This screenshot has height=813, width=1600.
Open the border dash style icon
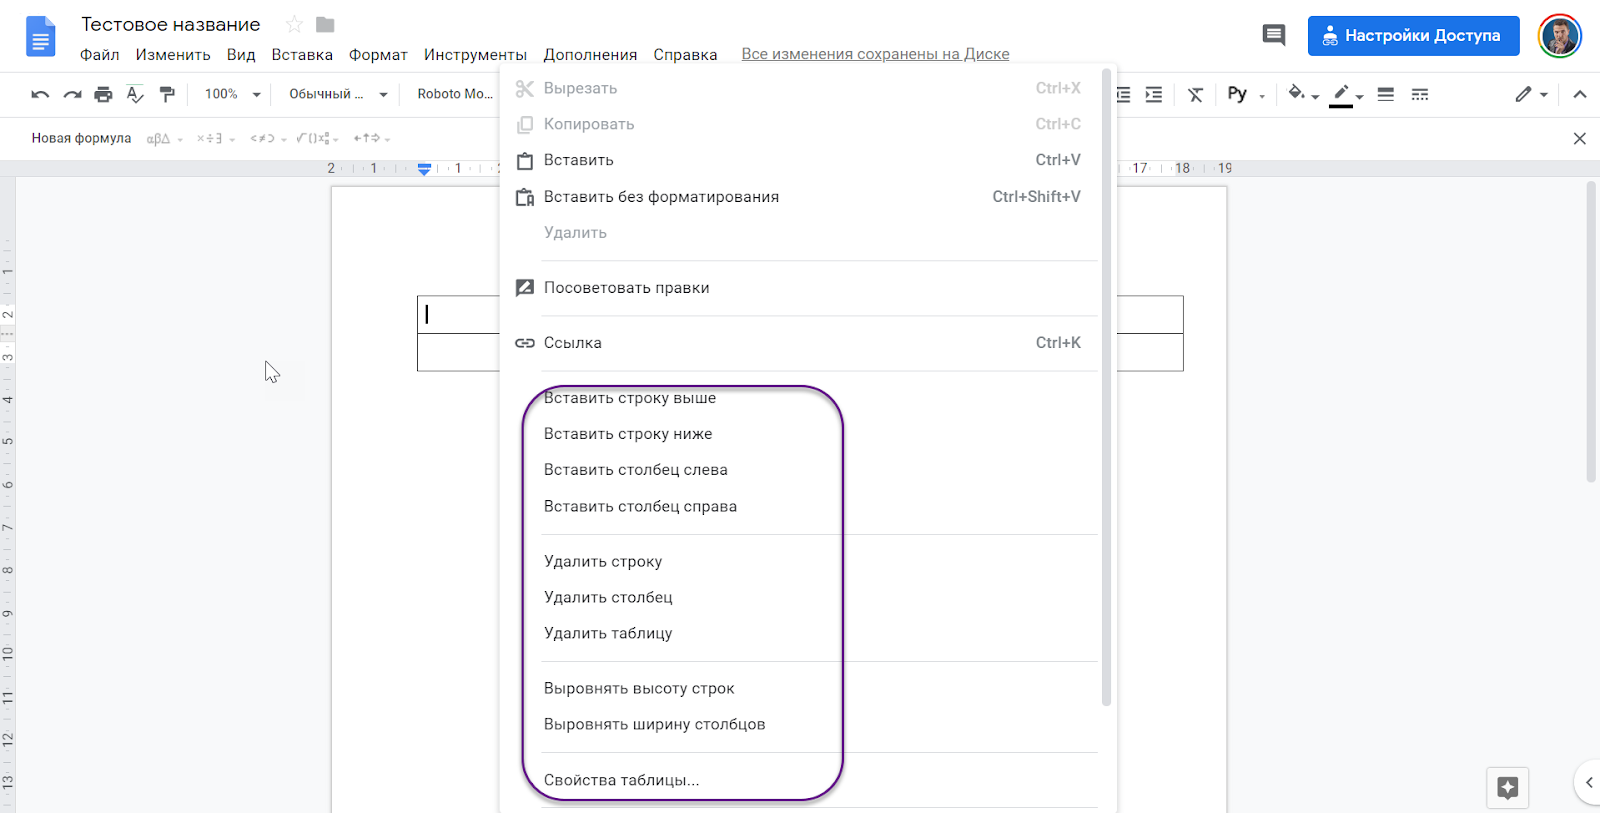(x=1419, y=94)
